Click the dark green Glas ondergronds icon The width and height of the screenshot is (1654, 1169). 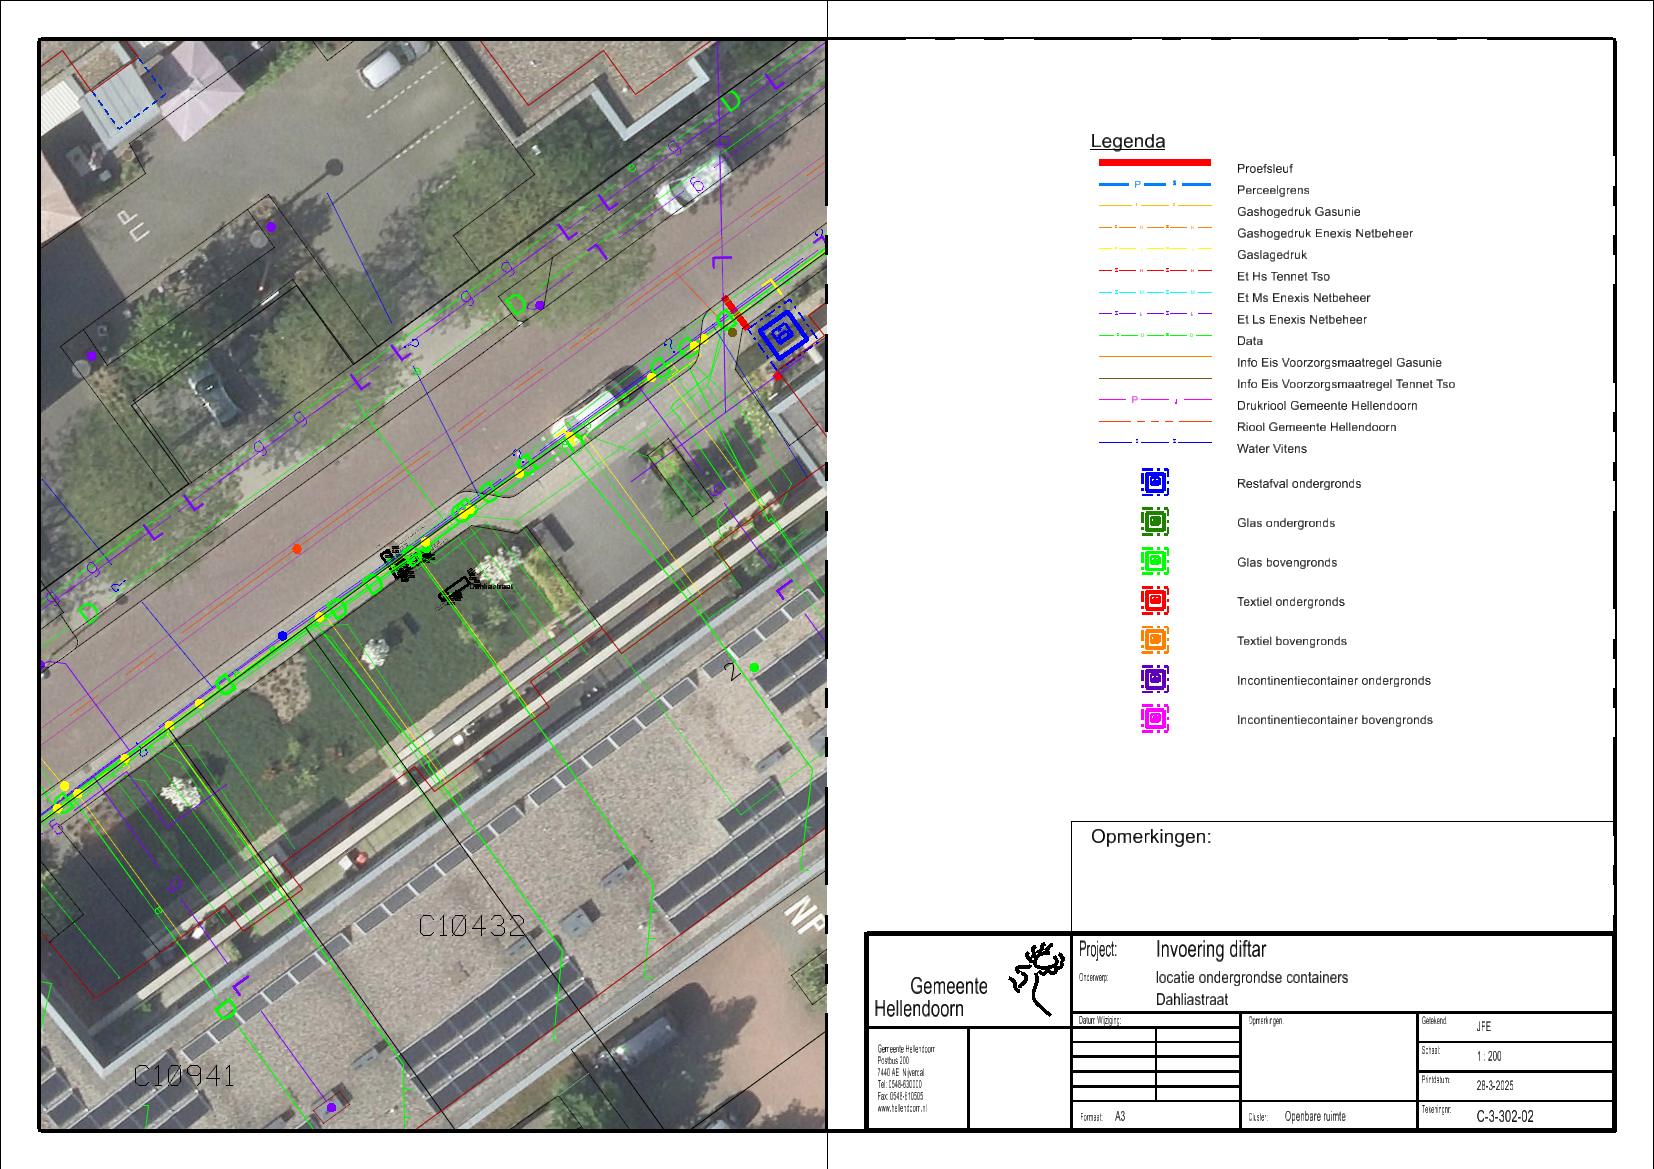[x=1155, y=522]
